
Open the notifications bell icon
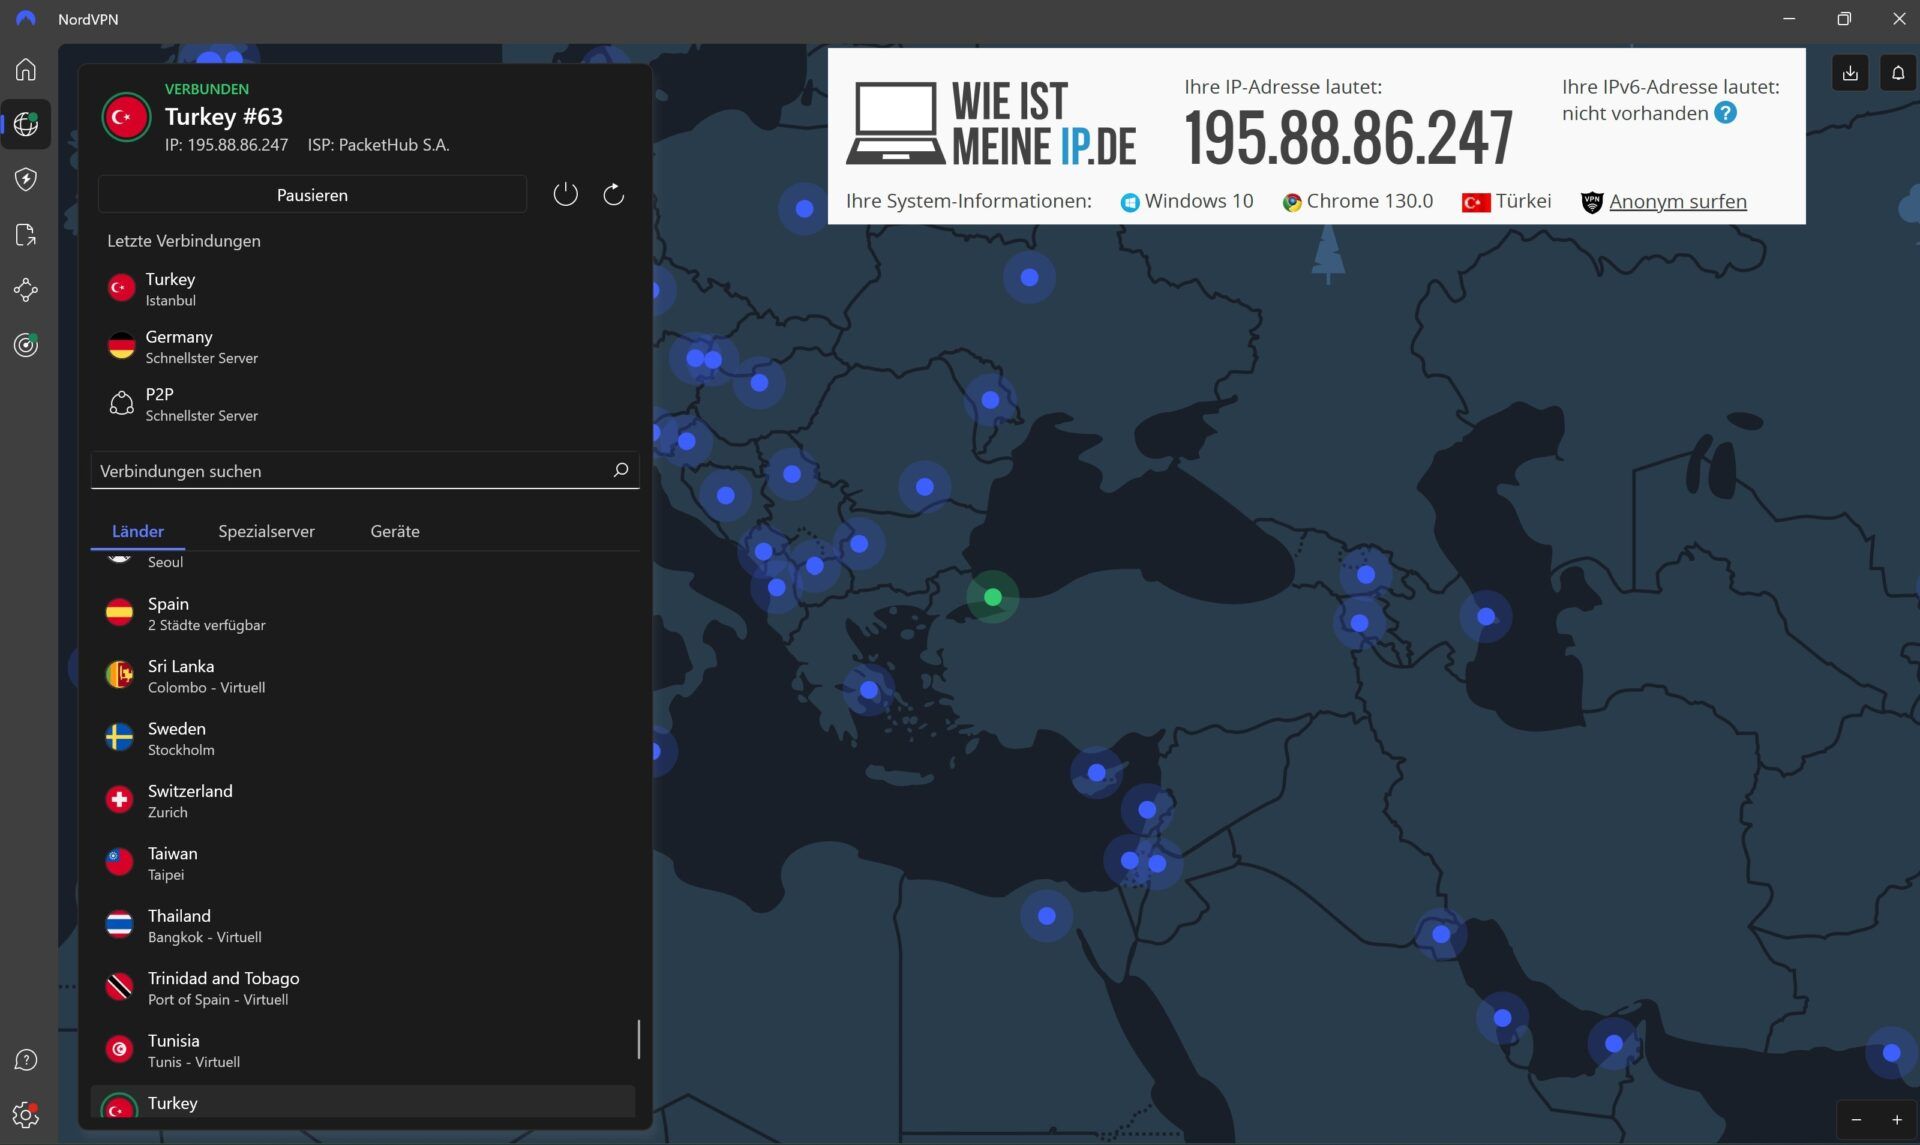[1897, 72]
